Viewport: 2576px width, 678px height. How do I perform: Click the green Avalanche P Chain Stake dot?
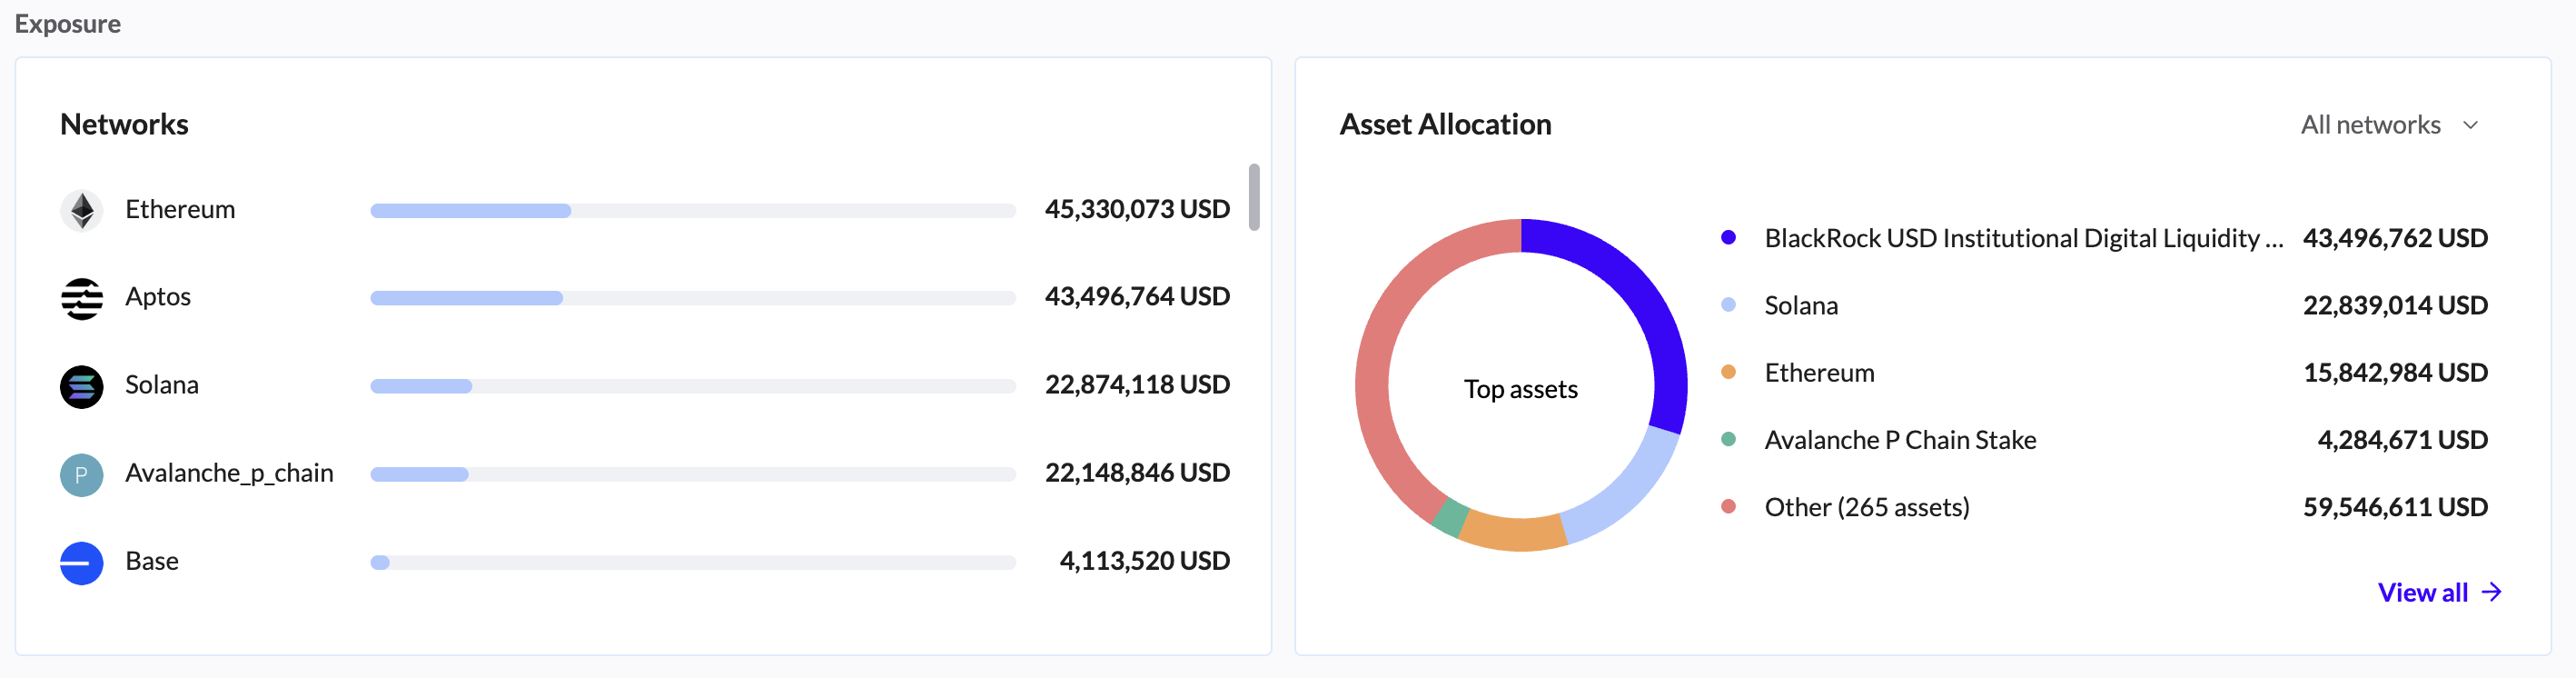tap(1728, 439)
